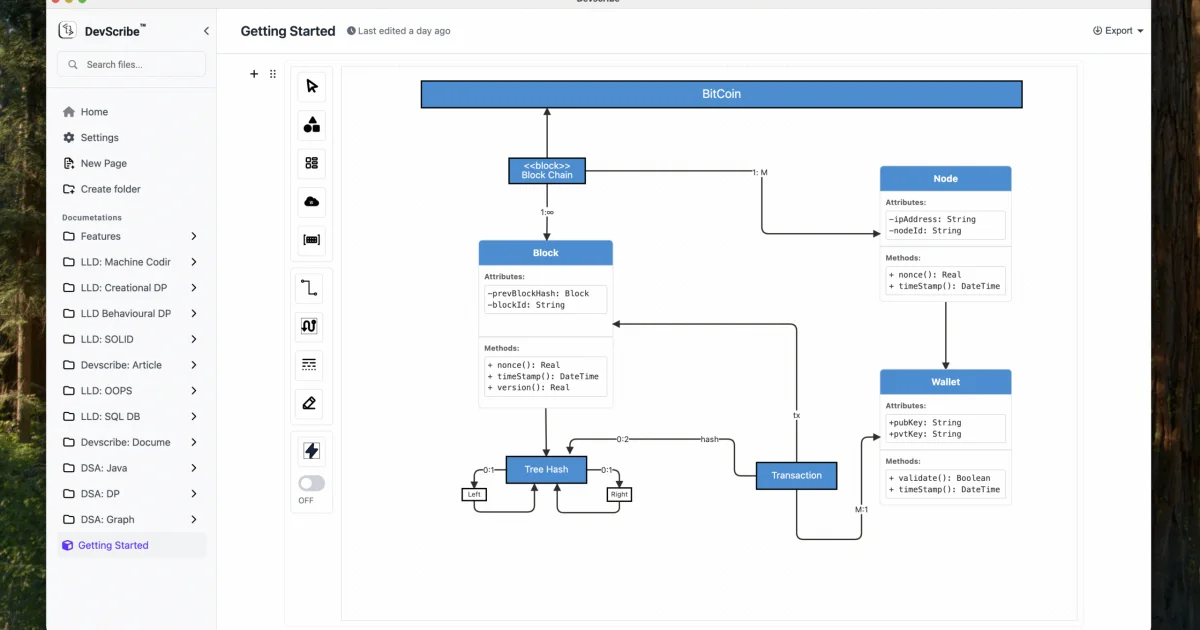The height and width of the screenshot is (630, 1200).
Task: Click the -ipAddress: String attribute text
Action: 932,219
